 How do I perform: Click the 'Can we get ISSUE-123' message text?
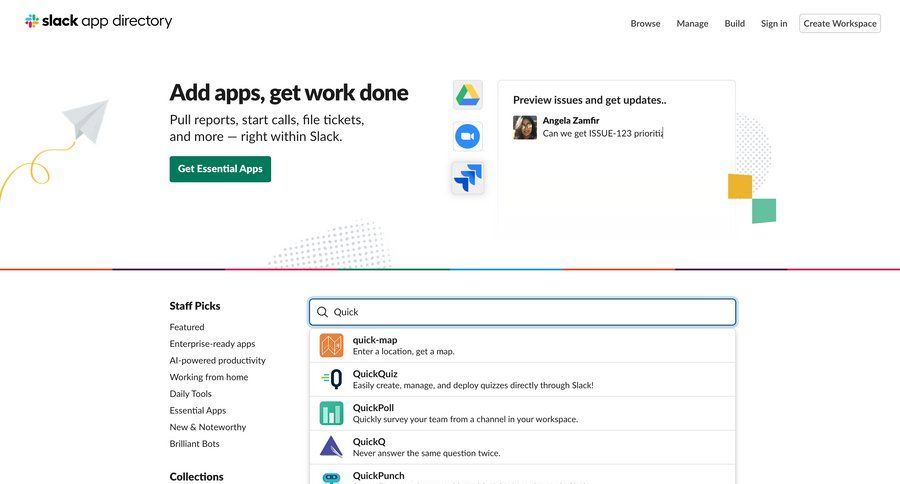(603, 133)
